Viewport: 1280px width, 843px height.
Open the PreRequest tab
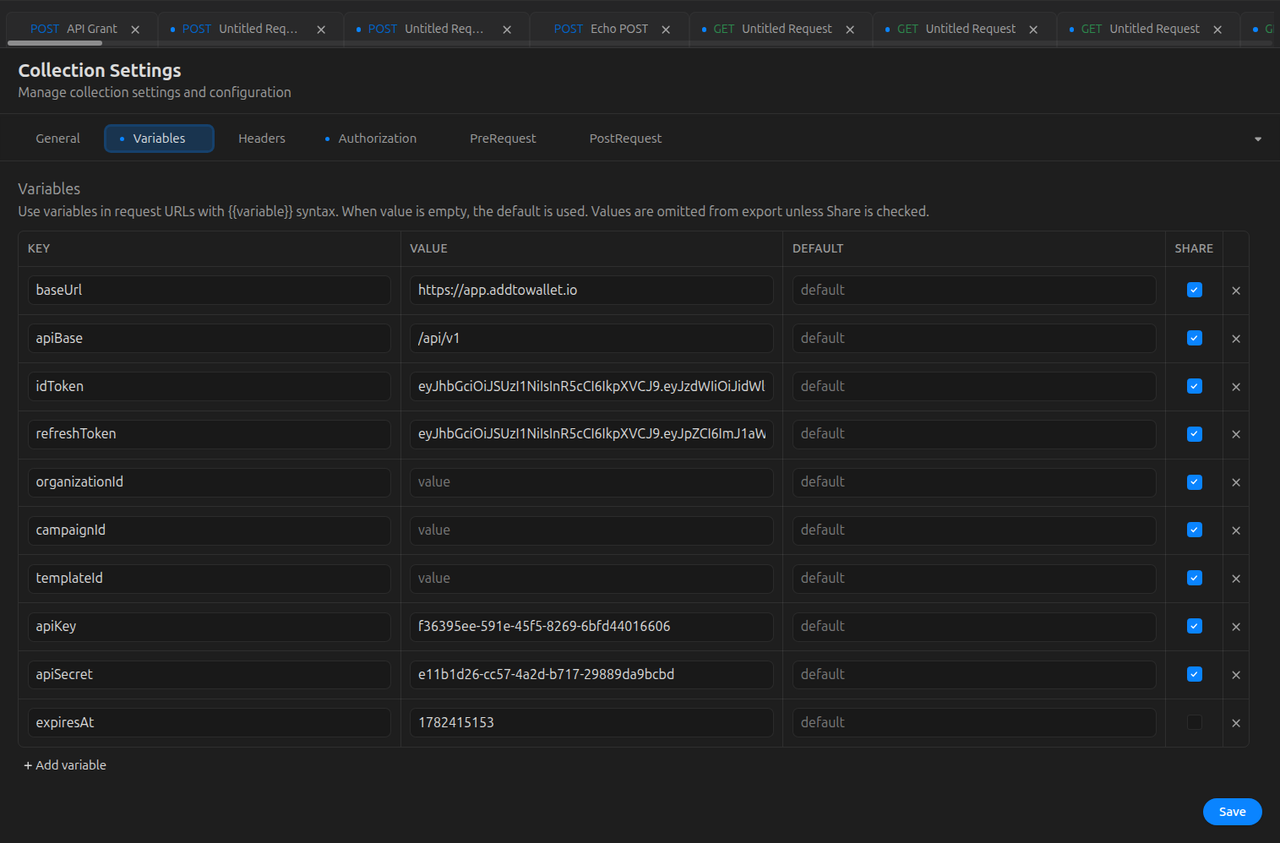503,138
